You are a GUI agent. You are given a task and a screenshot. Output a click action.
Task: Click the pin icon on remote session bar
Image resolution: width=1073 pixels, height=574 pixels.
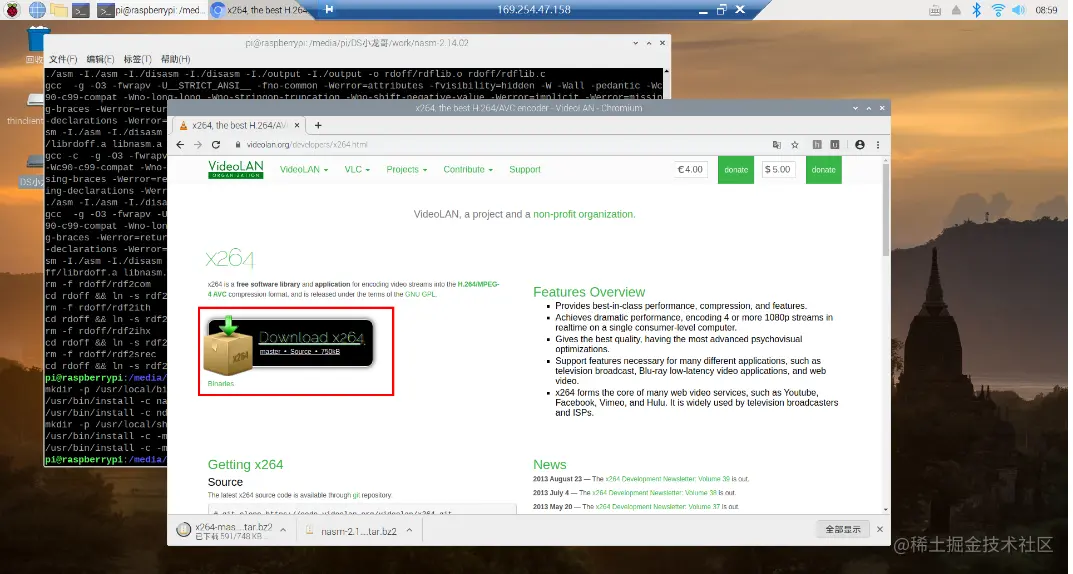[330, 10]
